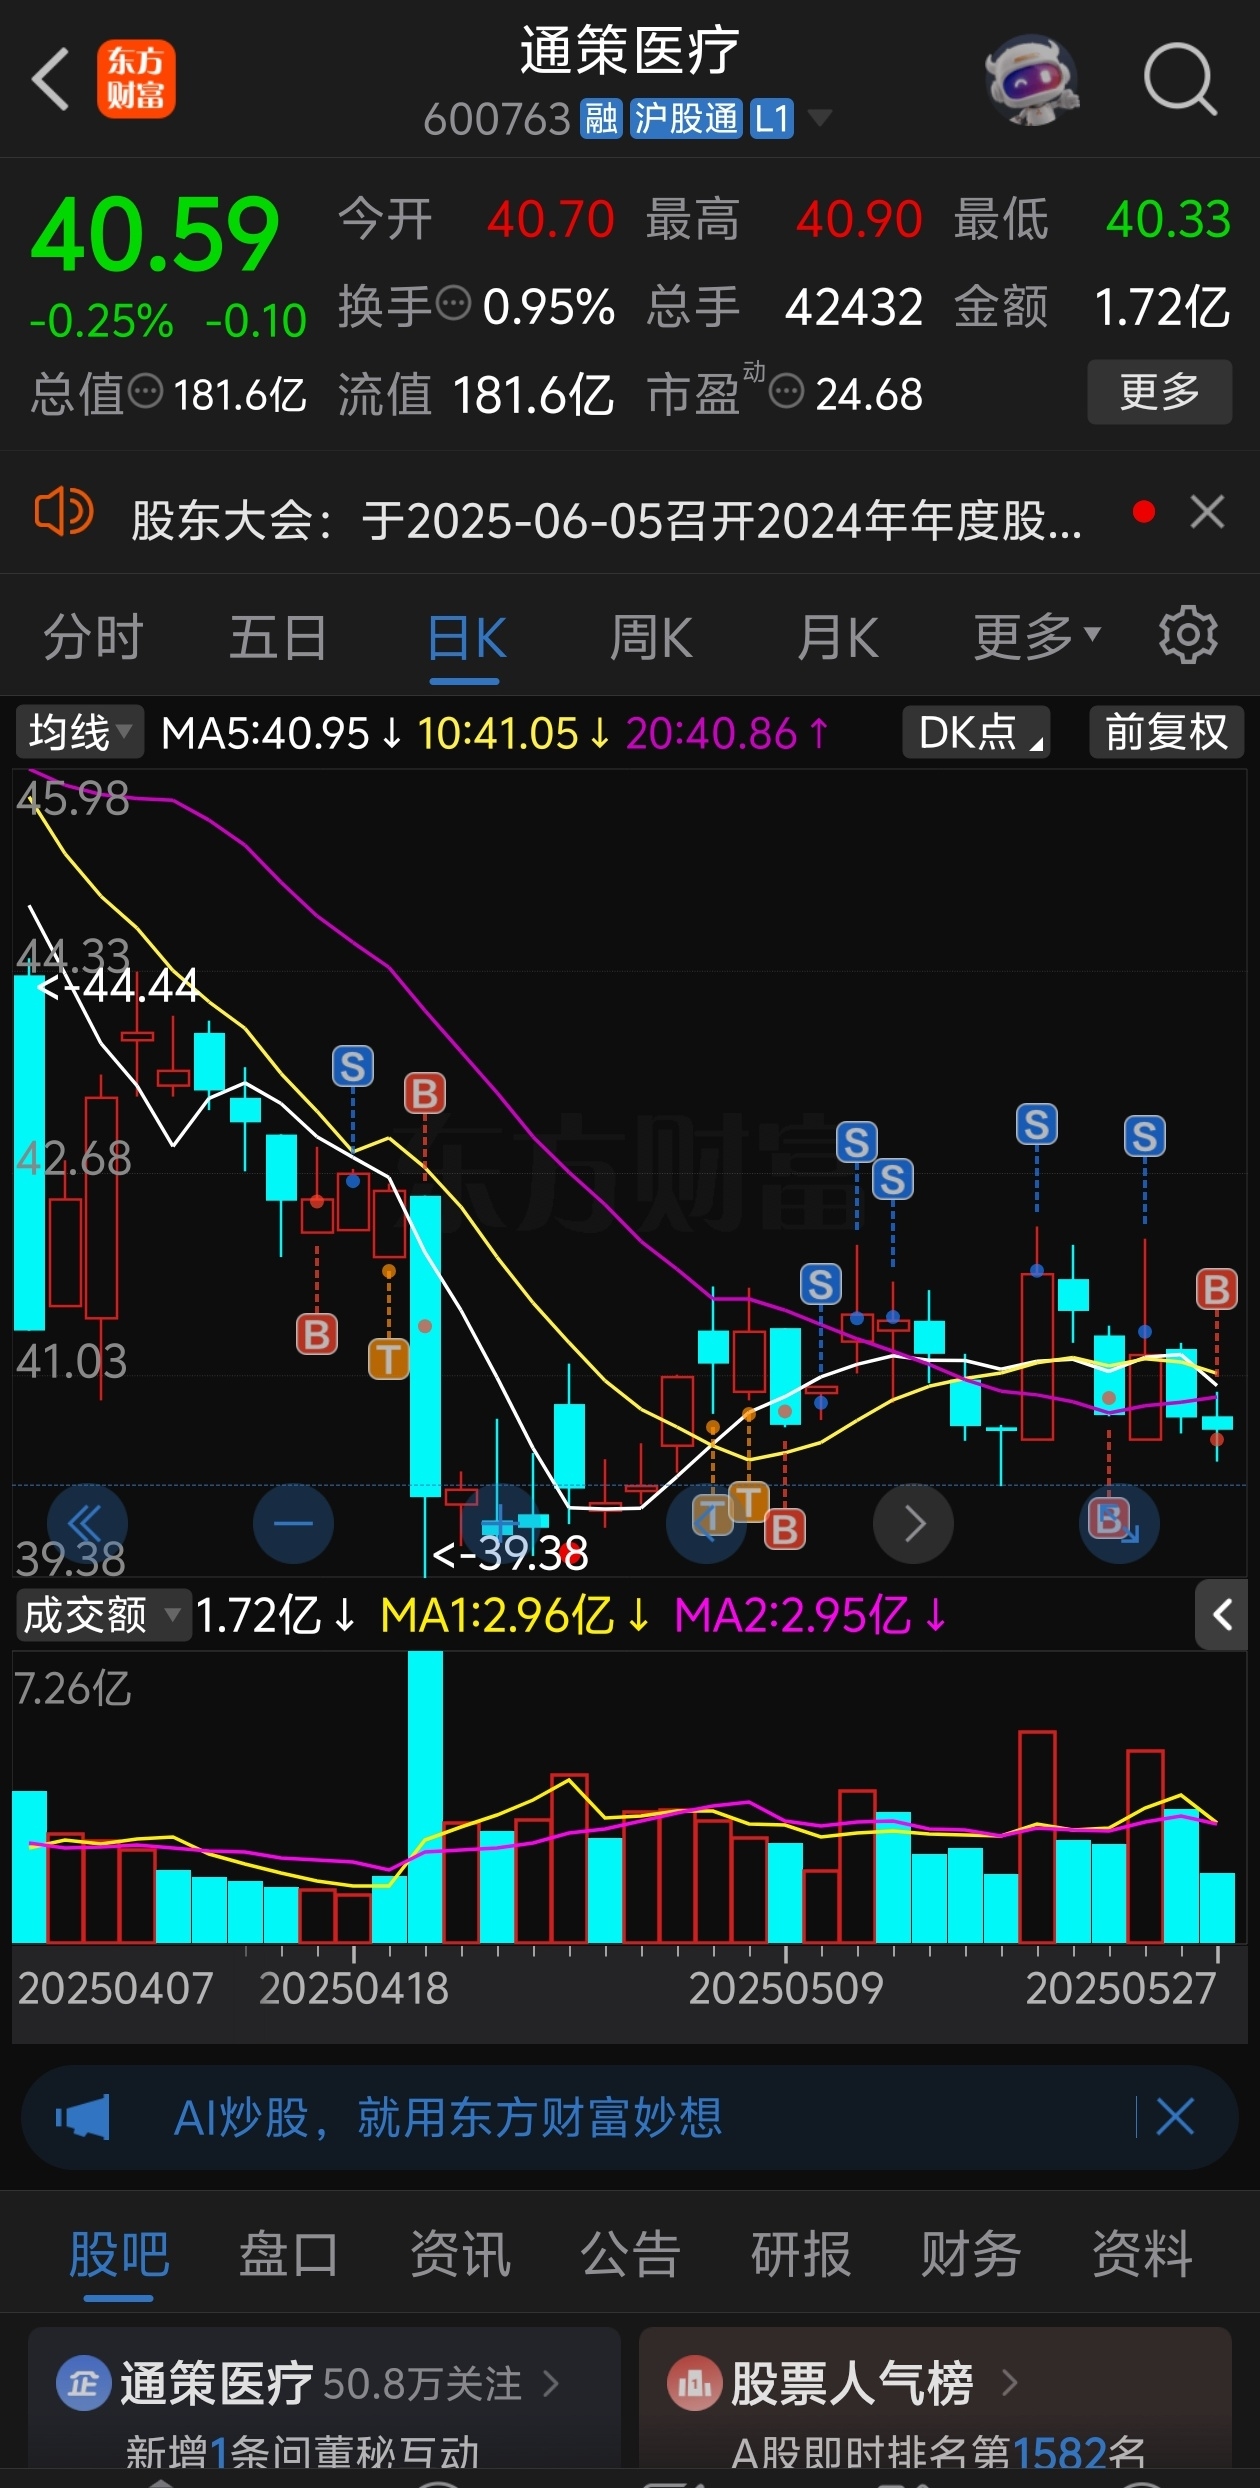The height and width of the screenshot is (2488, 1260).
Task: Open the 更多 quote details button
Action: (x=1159, y=392)
